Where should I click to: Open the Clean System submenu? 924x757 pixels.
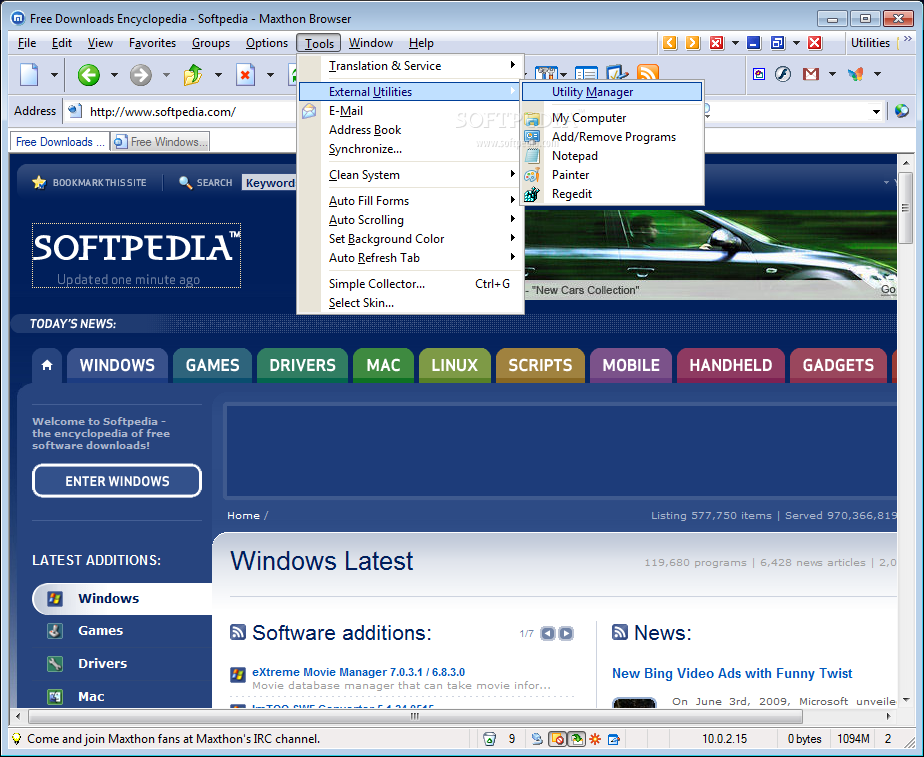coord(411,175)
